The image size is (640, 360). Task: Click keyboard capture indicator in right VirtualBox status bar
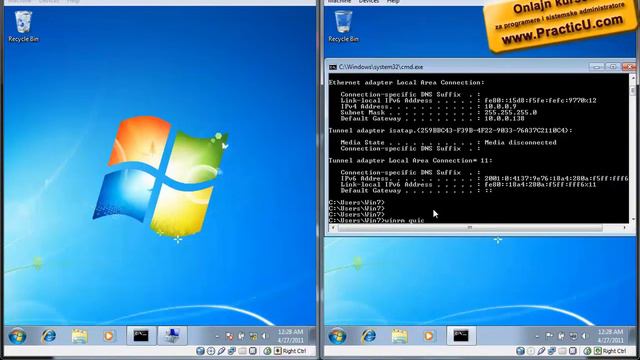point(598,351)
